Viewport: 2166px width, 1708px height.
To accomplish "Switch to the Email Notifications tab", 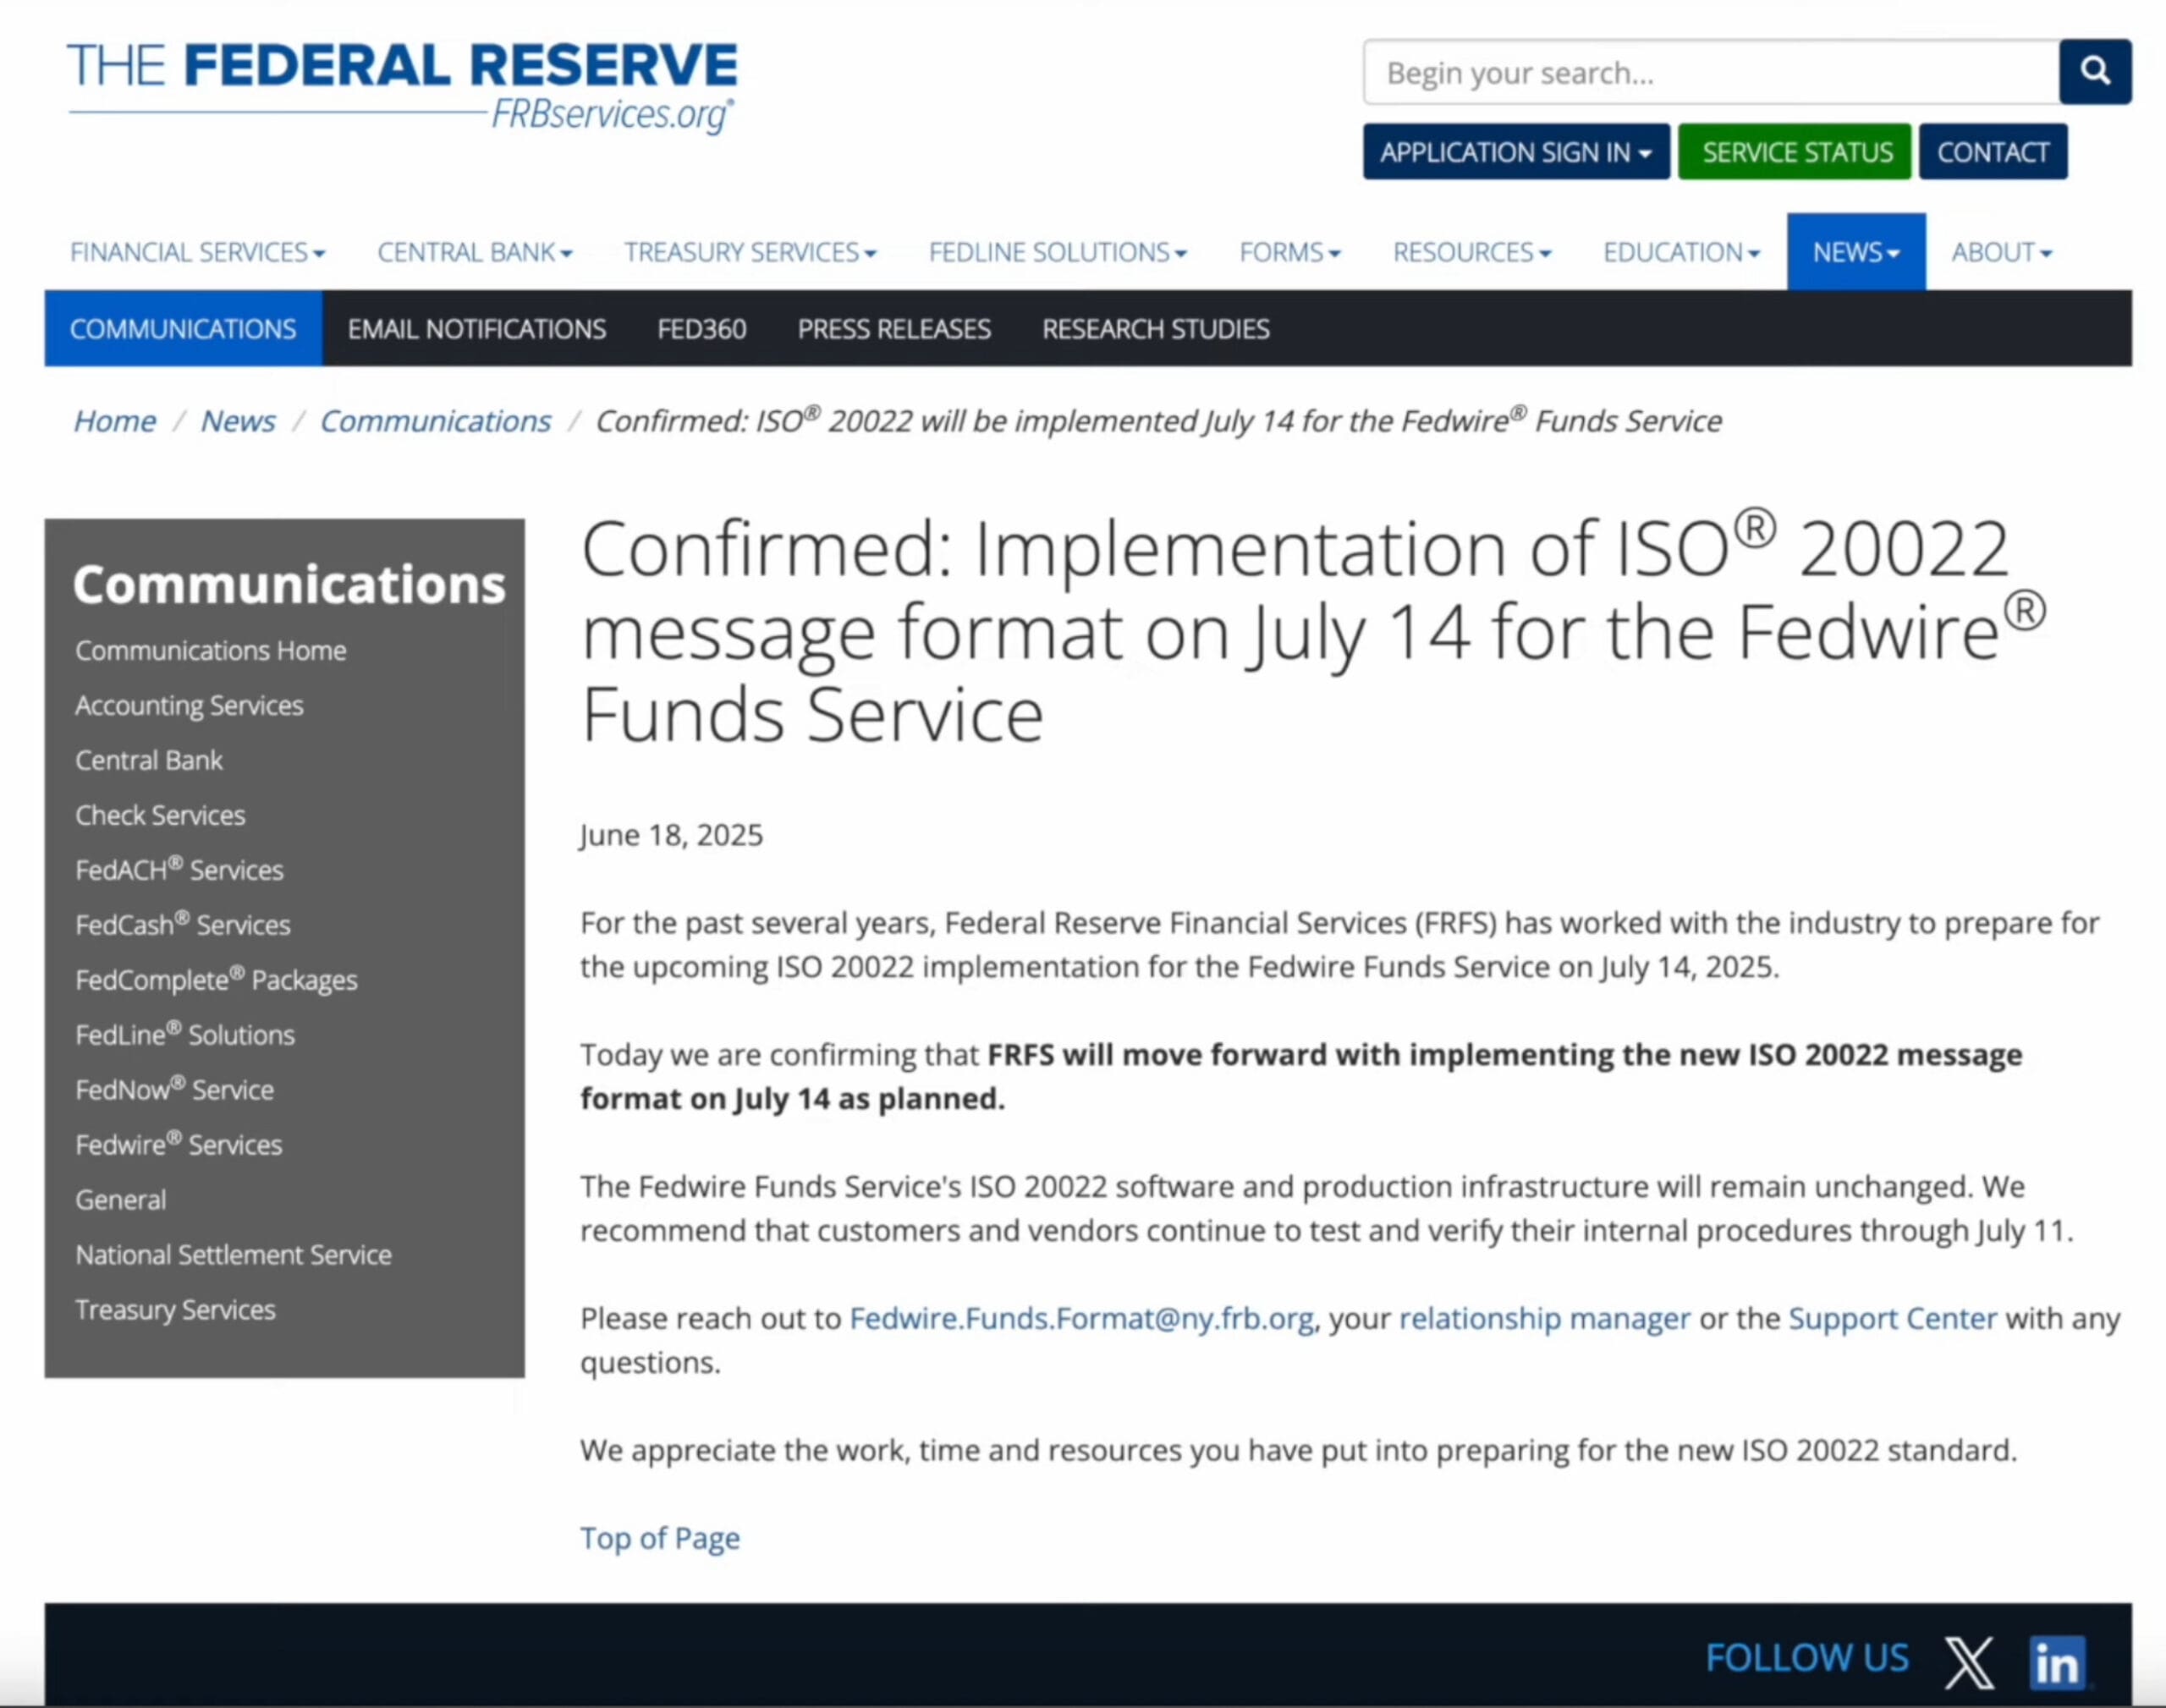I will (x=476, y=329).
